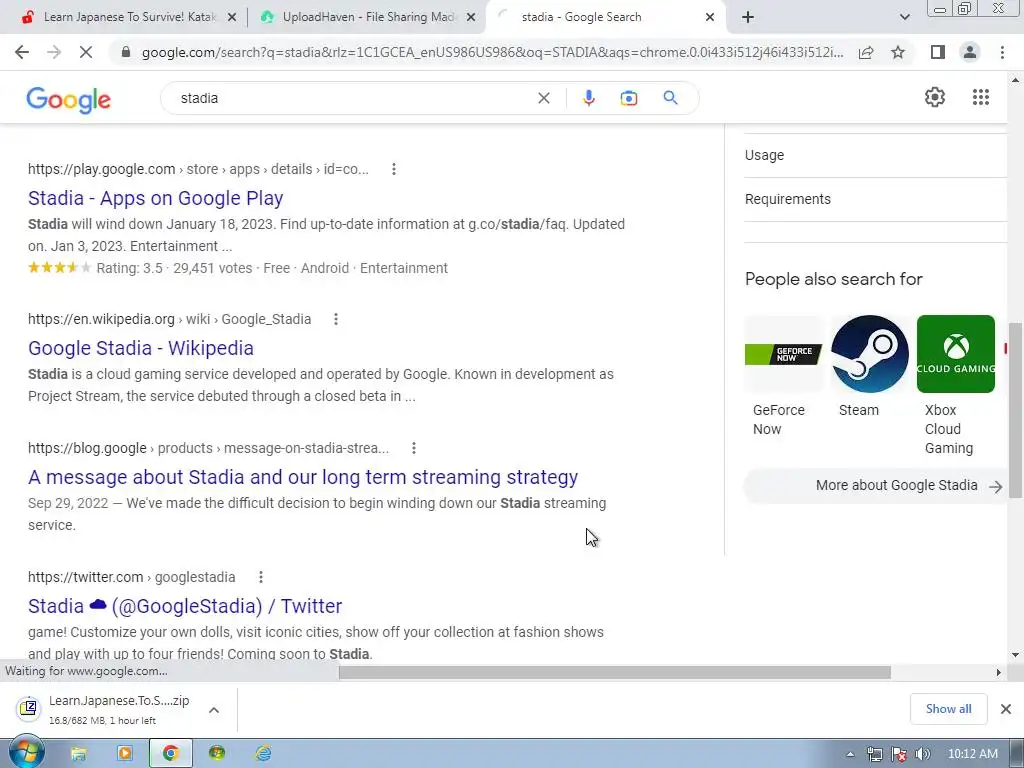Open File Explorer from taskbar
Viewport: 1024px width, 768px height.
pyautogui.click(x=78, y=754)
